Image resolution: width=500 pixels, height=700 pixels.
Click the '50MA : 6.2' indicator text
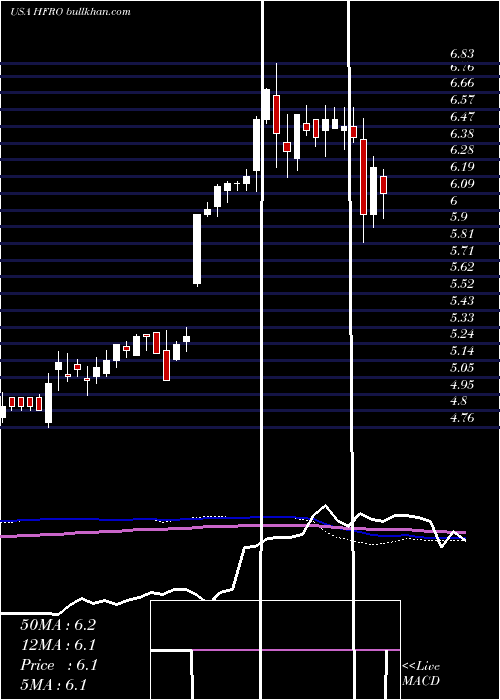point(58,625)
